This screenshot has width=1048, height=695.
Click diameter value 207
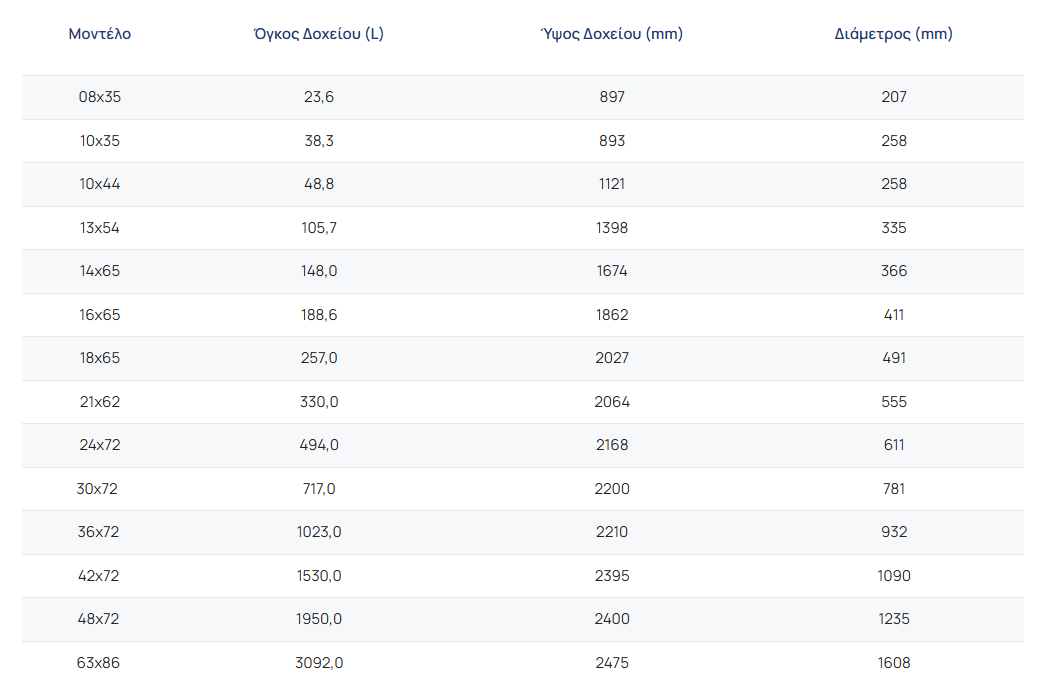pyautogui.click(x=894, y=97)
